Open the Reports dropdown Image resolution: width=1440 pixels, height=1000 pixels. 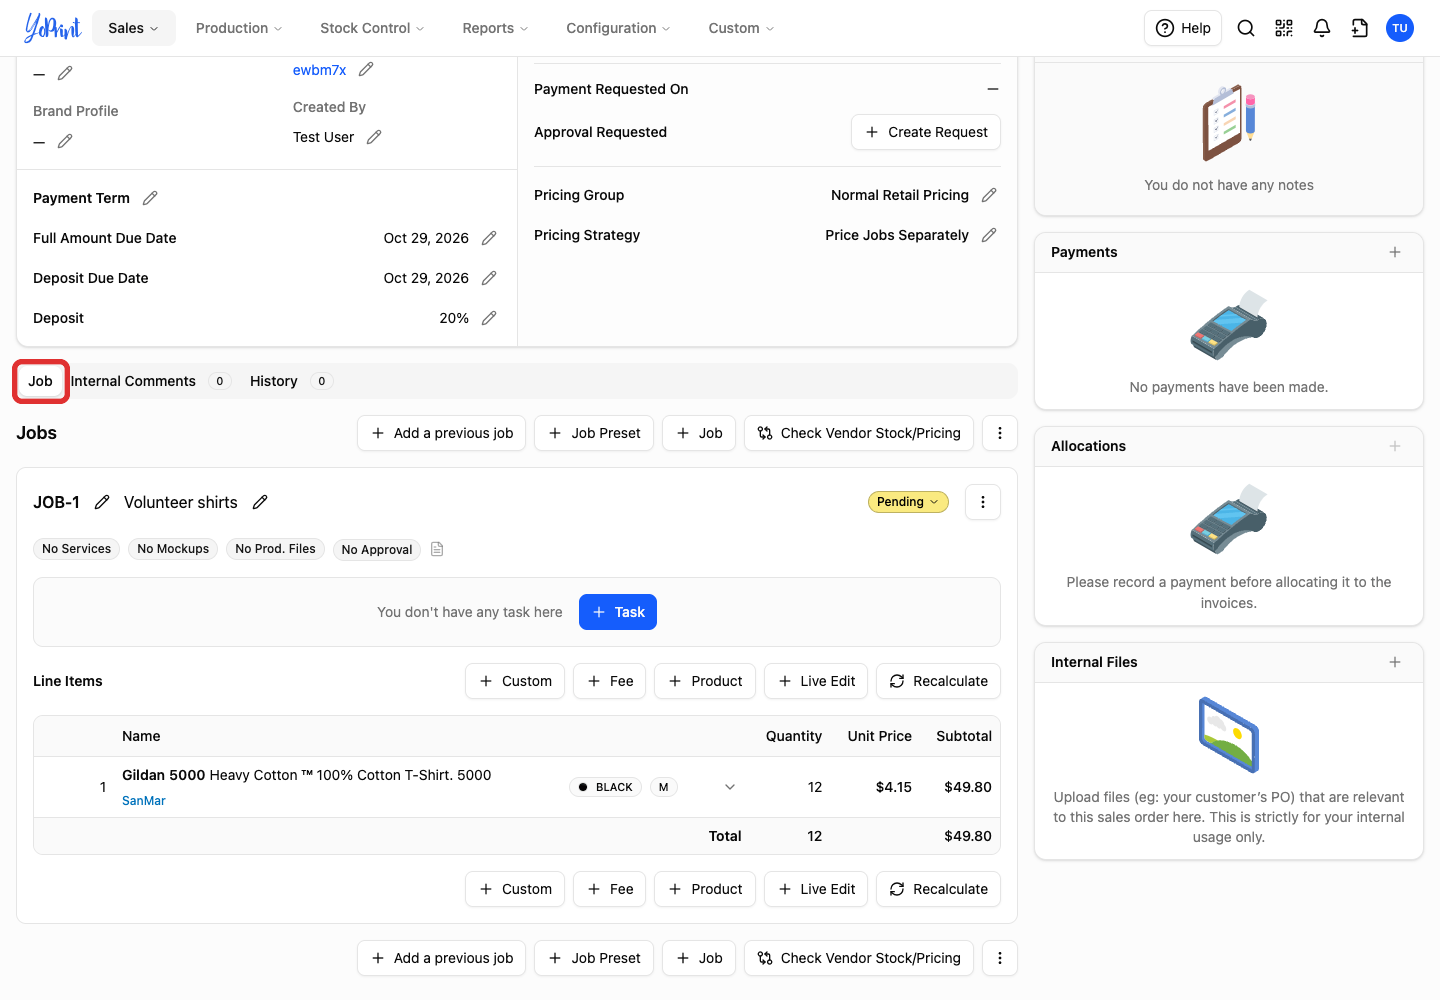[495, 28]
